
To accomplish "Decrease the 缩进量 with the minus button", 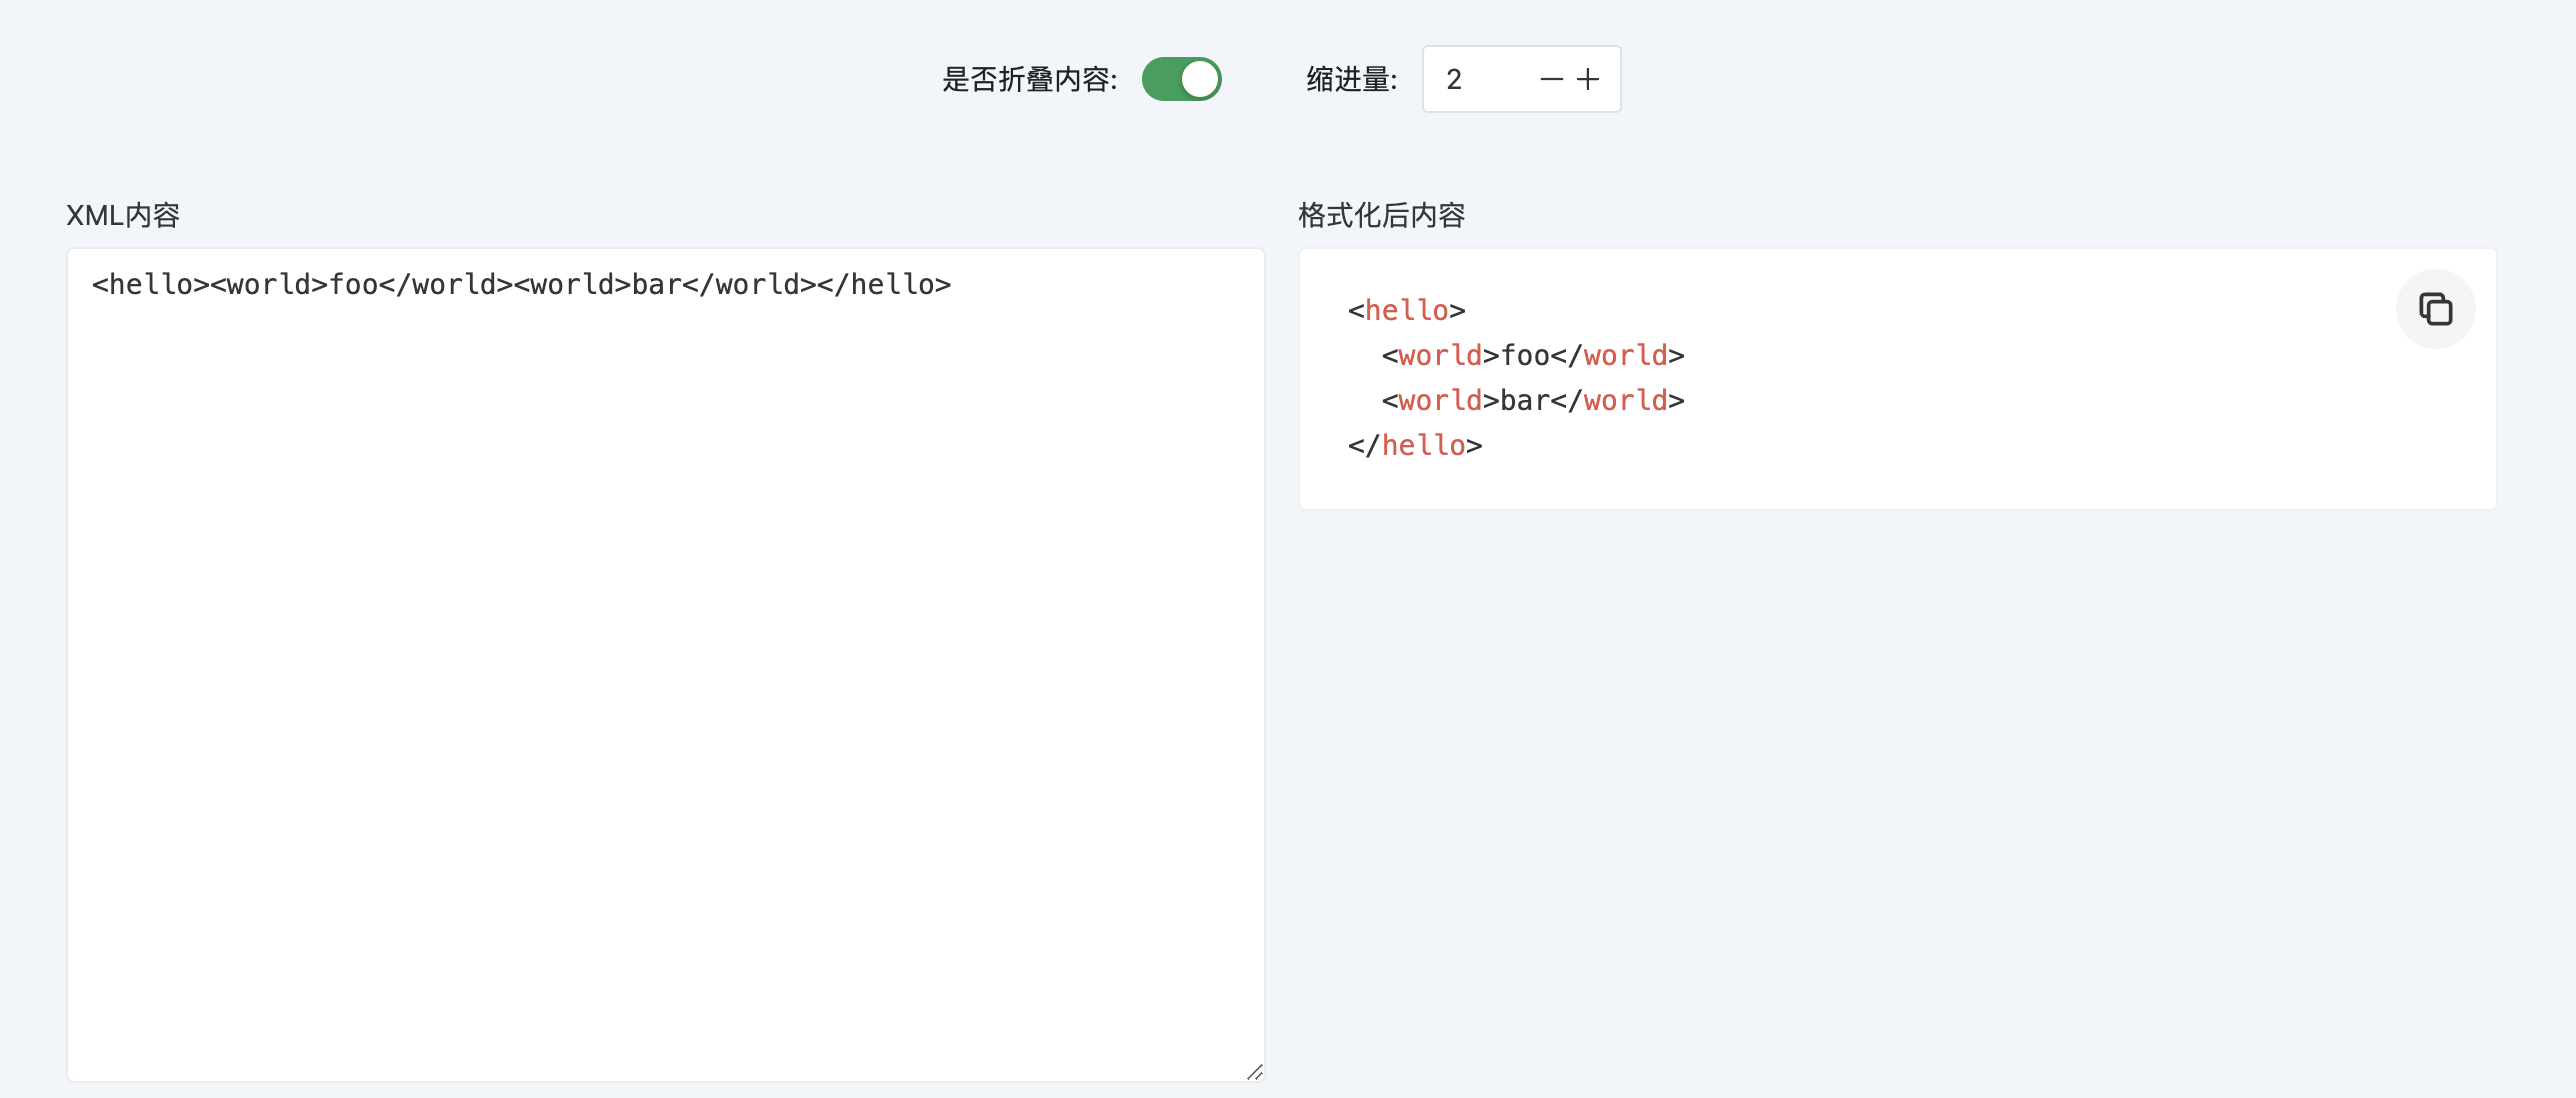I will (1551, 79).
